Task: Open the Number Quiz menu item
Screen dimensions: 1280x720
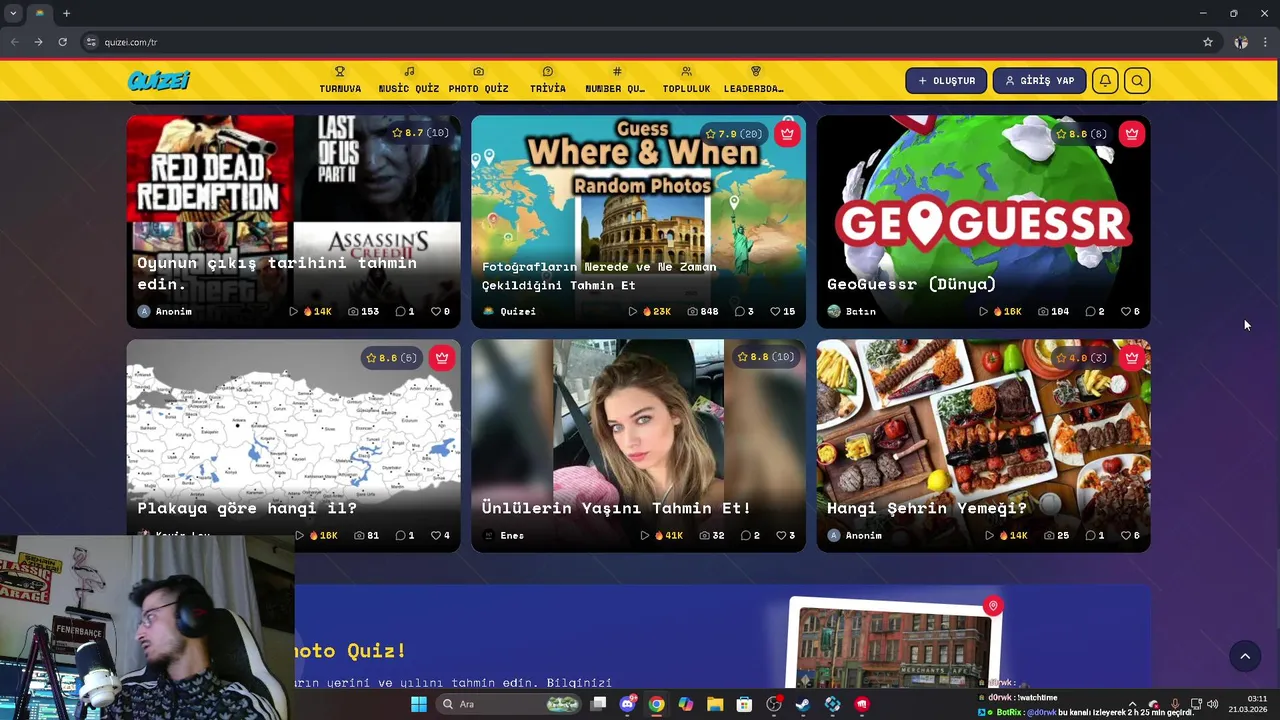Action: click(616, 80)
